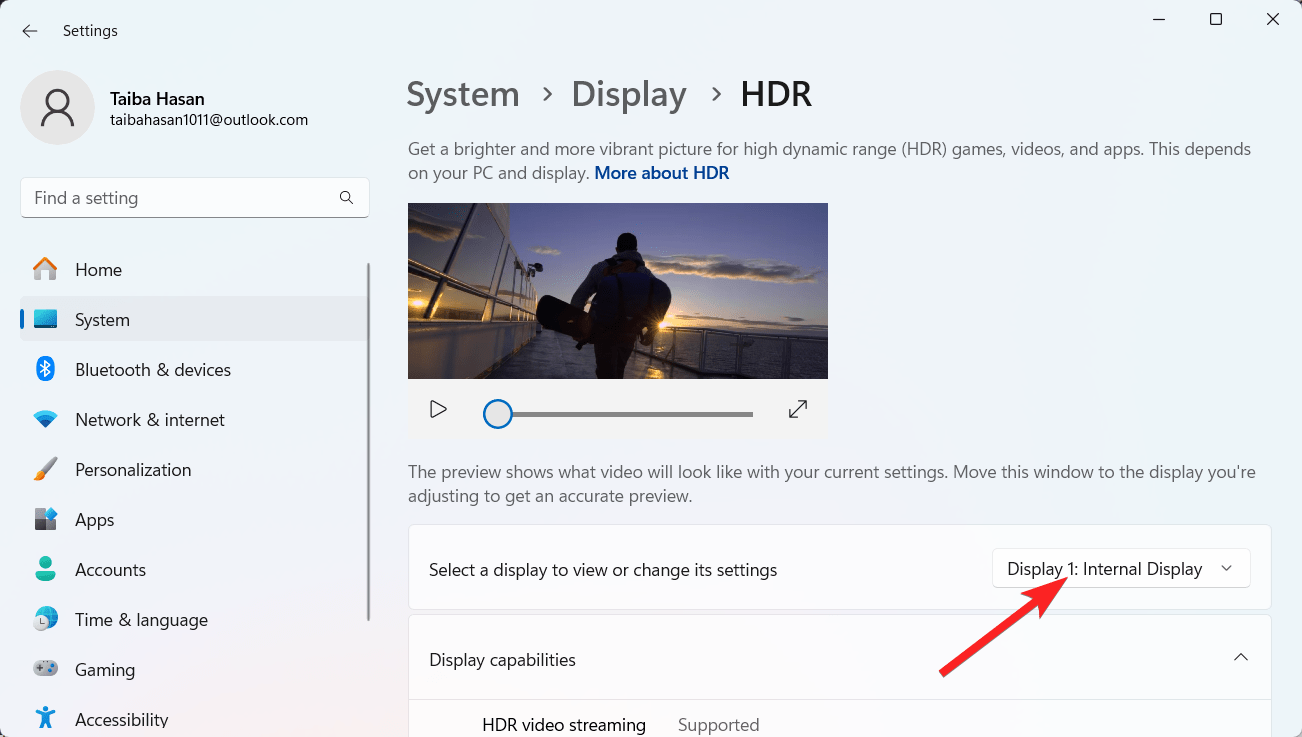The image size is (1302, 737).
Task: Open the user profile avatar
Action: coord(57,107)
